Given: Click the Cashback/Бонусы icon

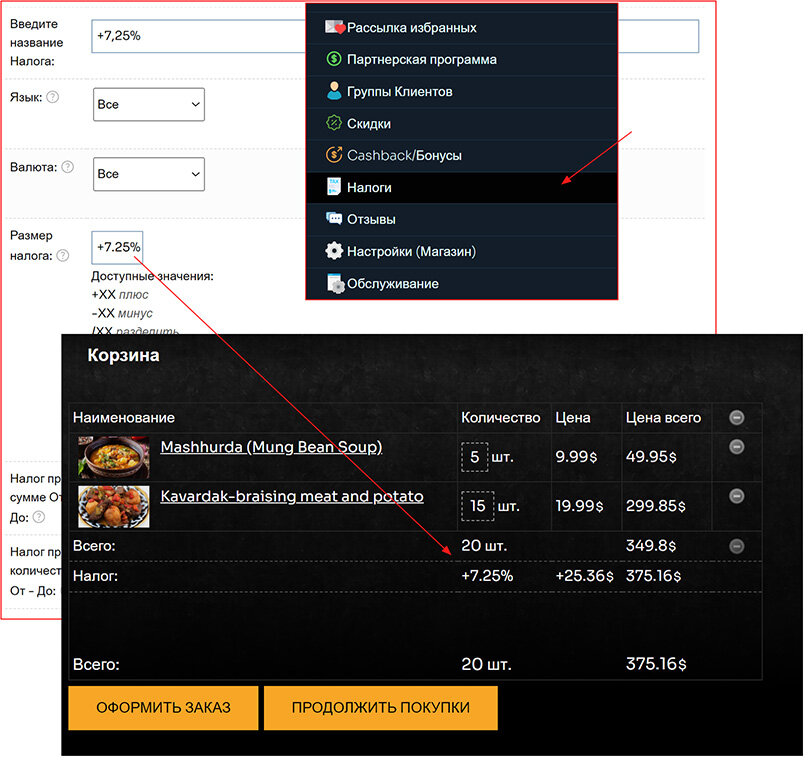Looking at the screenshot, I should point(334,156).
